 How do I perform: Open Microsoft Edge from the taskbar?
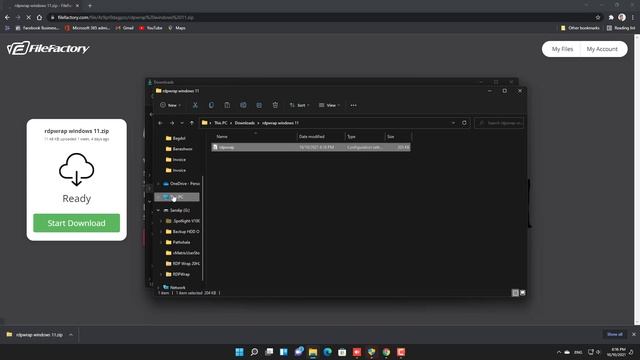(x=328, y=352)
